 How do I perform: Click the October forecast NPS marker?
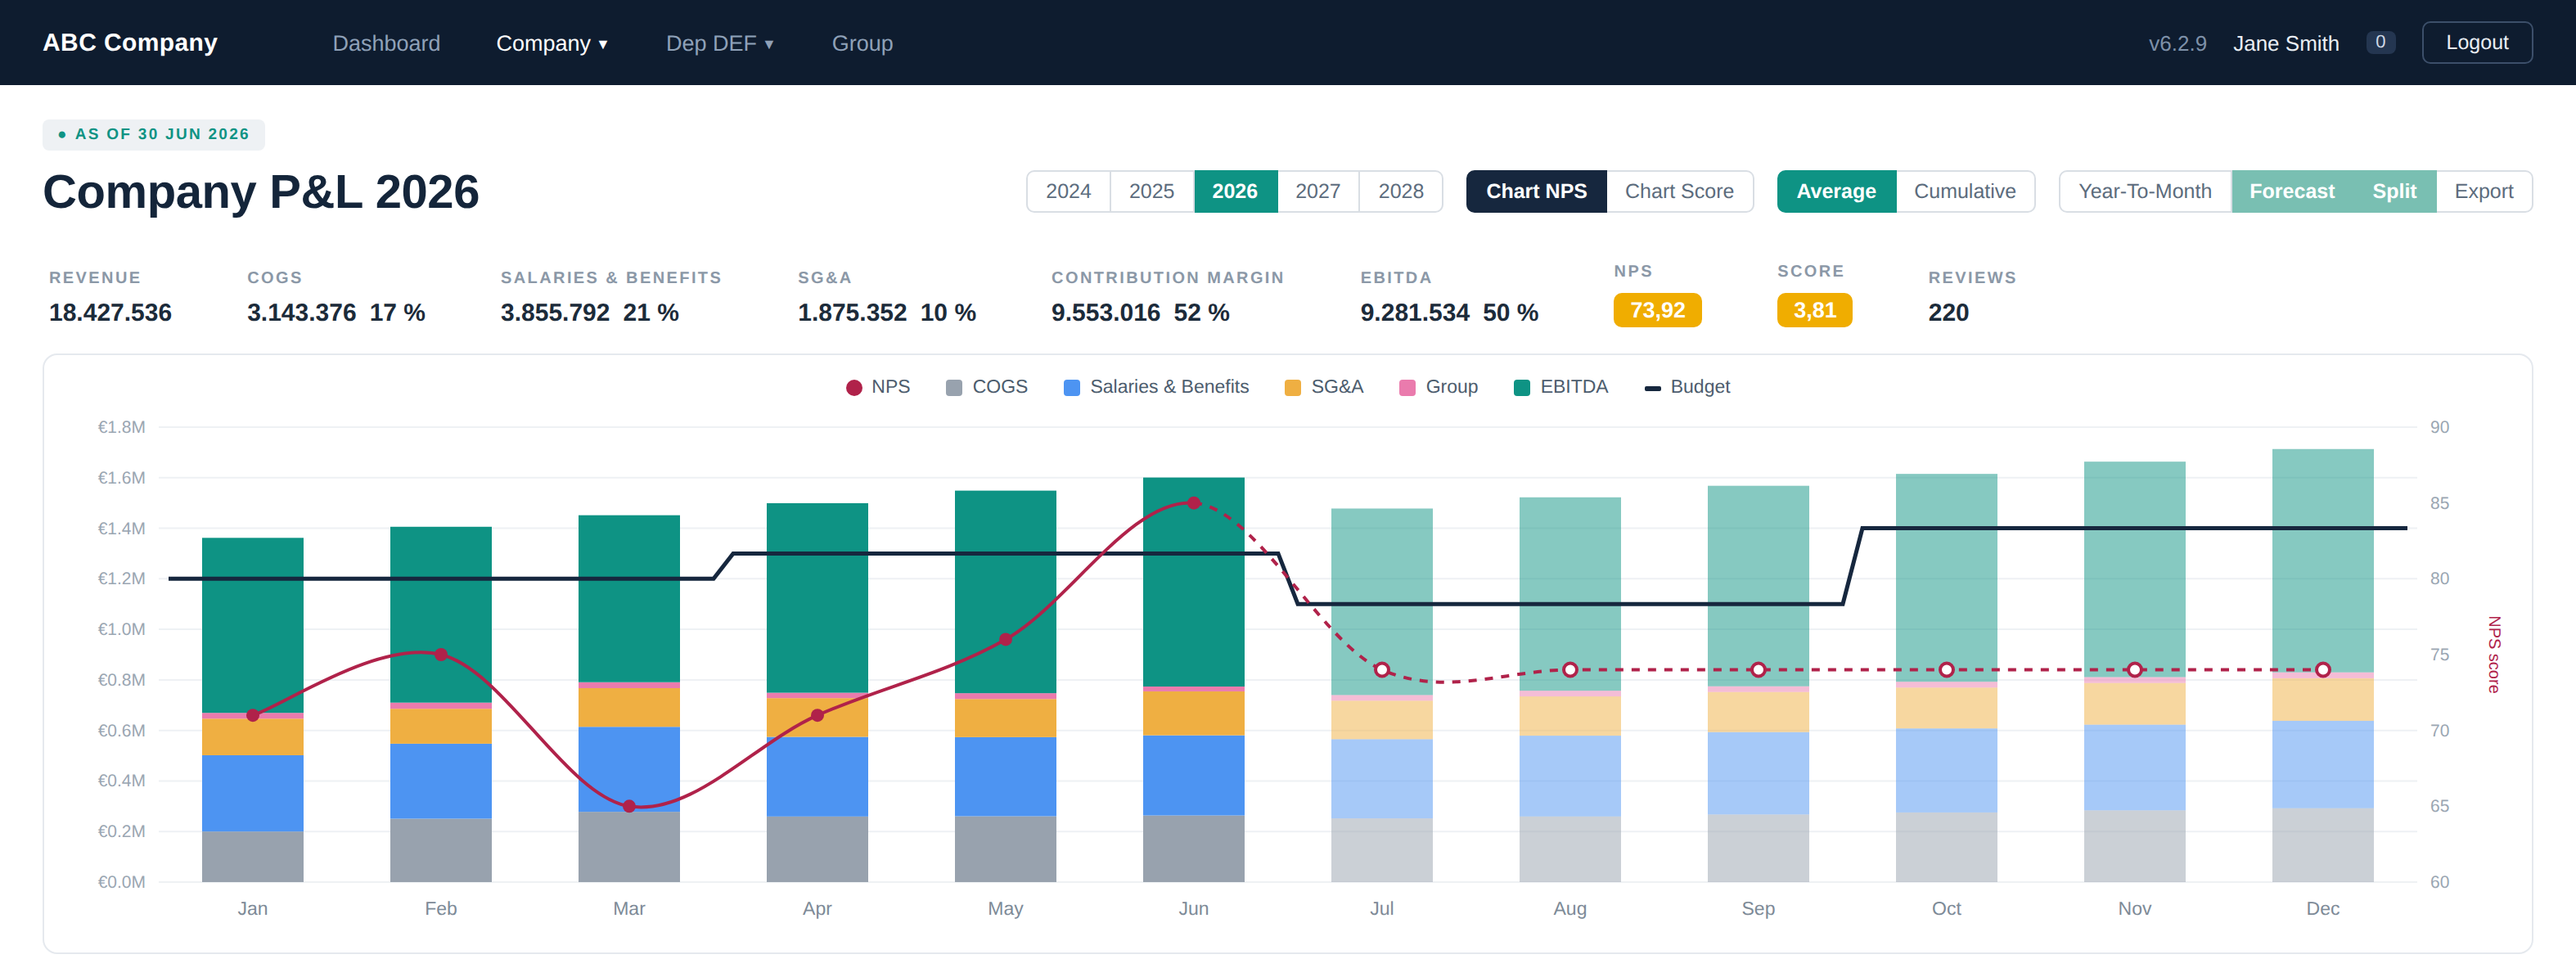tap(1946, 669)
